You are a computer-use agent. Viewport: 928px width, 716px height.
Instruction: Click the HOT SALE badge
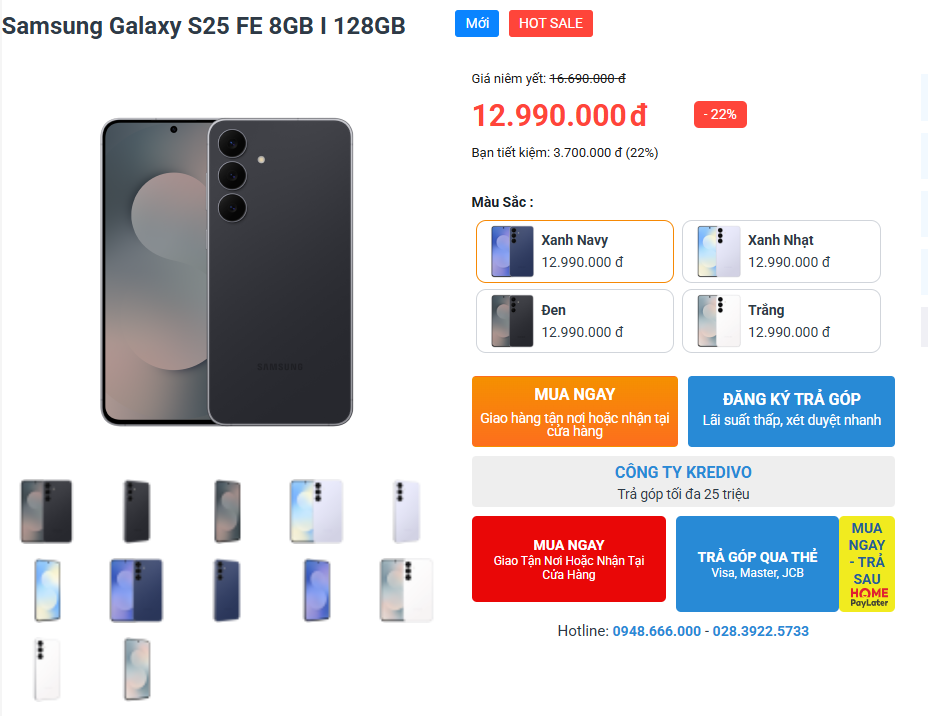[550, 23]
